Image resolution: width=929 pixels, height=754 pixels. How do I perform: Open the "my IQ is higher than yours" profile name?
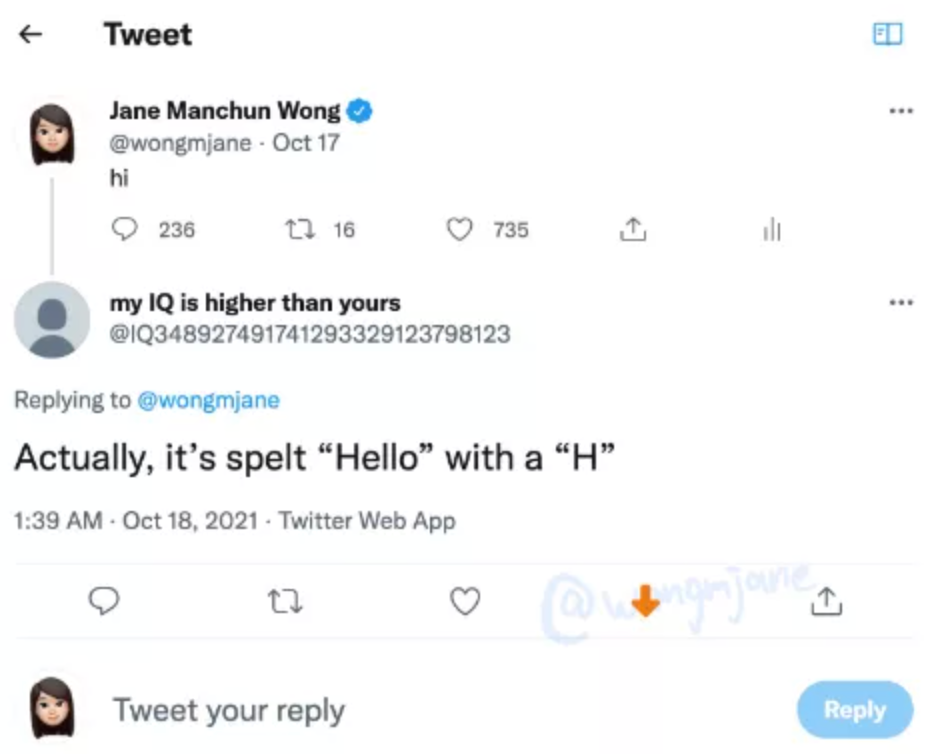click(255, 302)
